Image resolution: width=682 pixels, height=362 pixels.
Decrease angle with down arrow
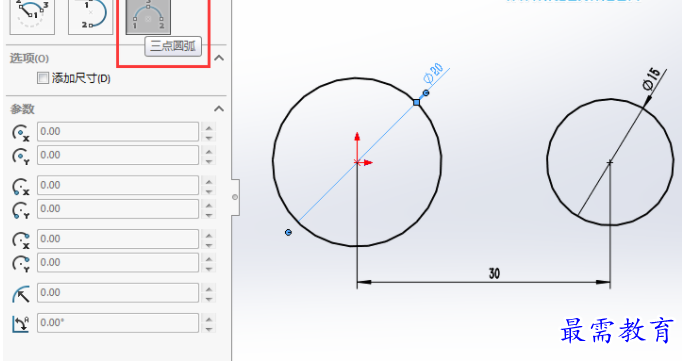(209, 328)
